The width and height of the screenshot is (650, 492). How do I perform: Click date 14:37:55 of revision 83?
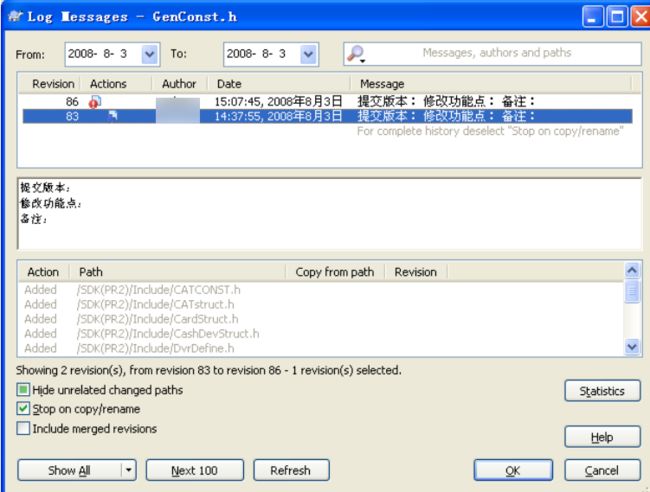pos(278,116)
